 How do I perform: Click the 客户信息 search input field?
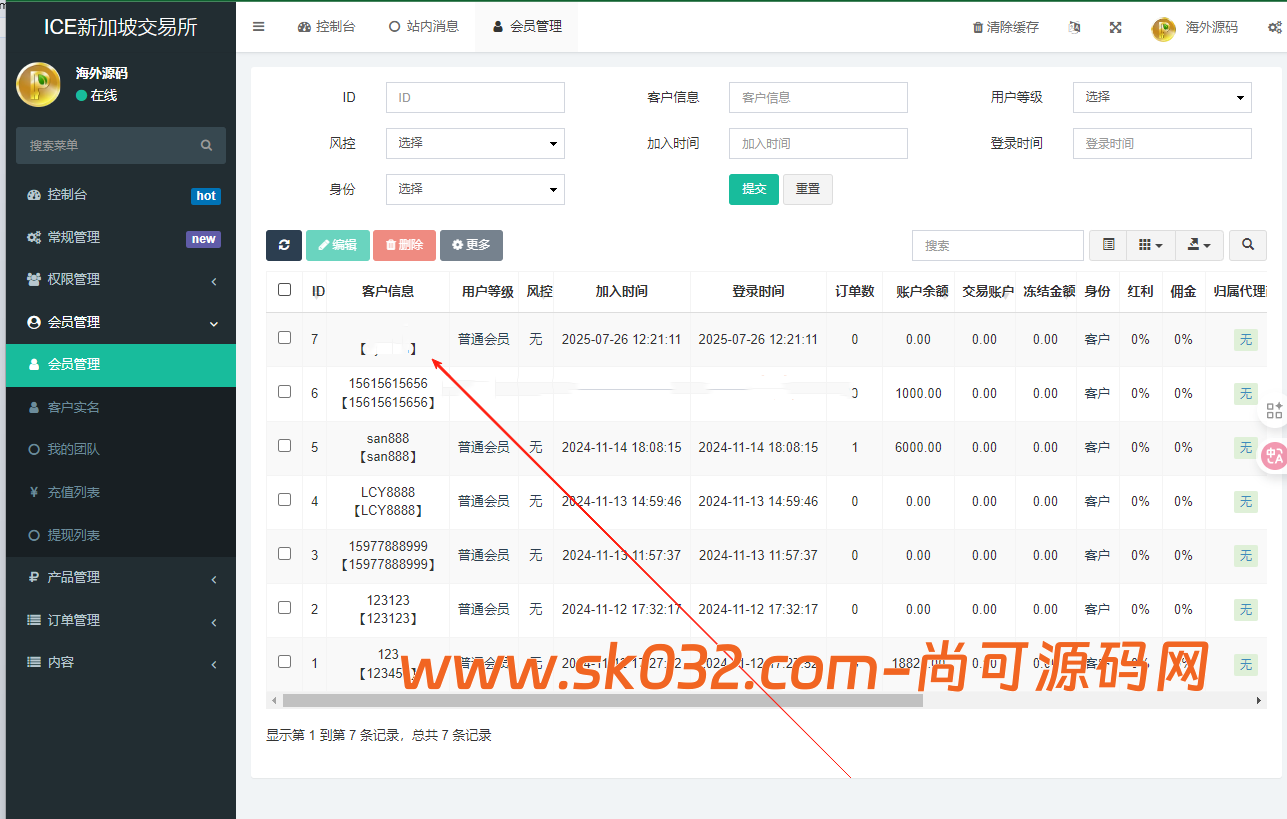click(818, 97)
